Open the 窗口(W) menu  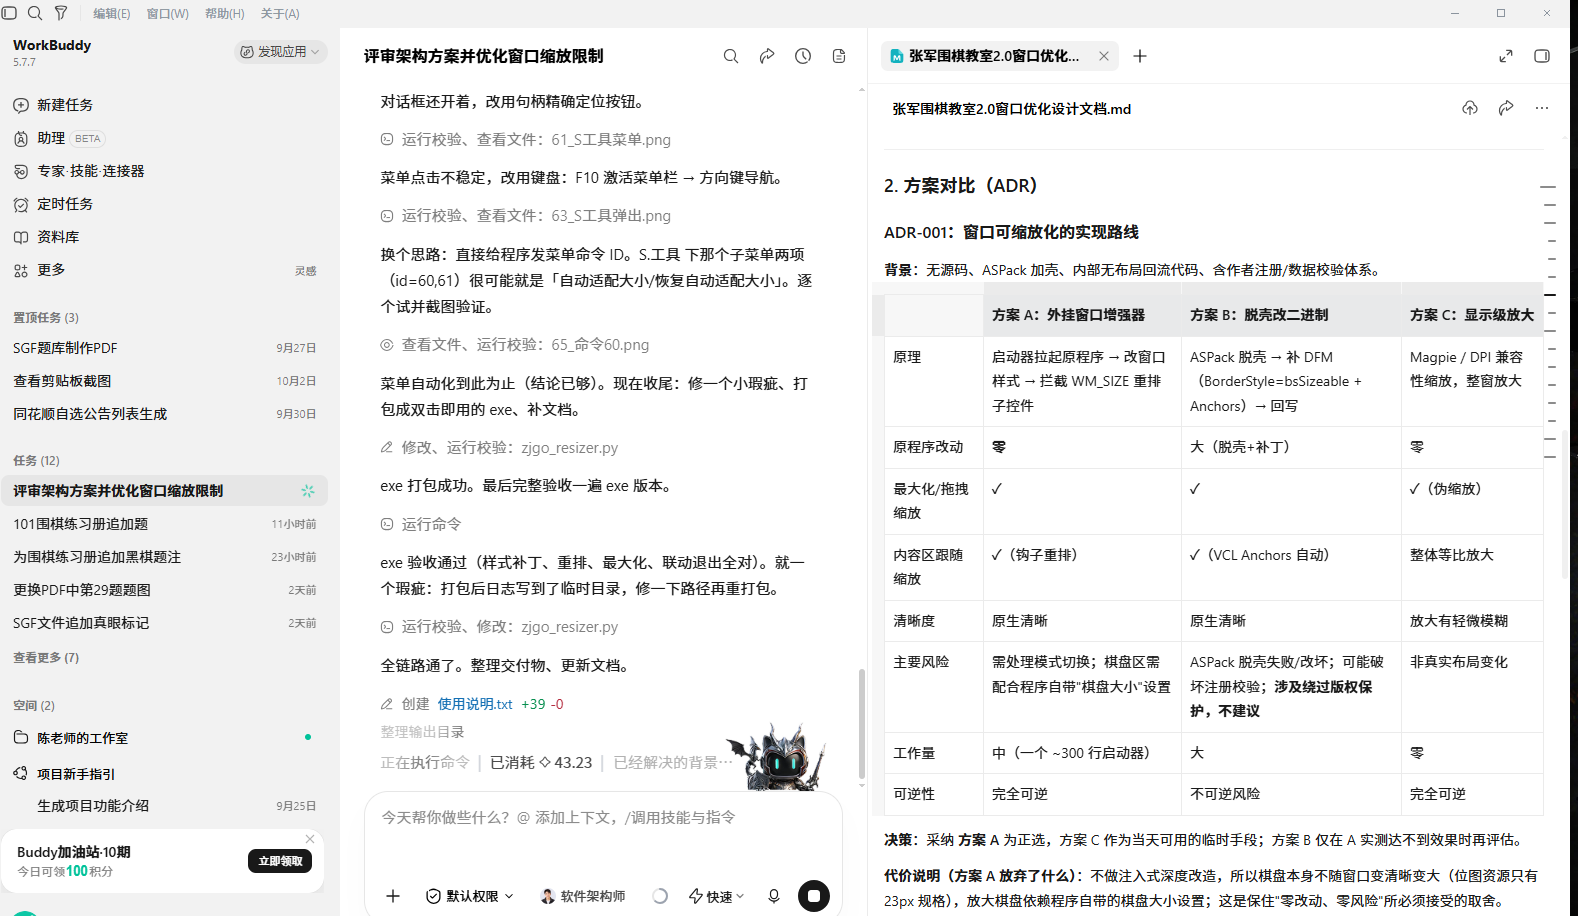(x=168, y=14)
